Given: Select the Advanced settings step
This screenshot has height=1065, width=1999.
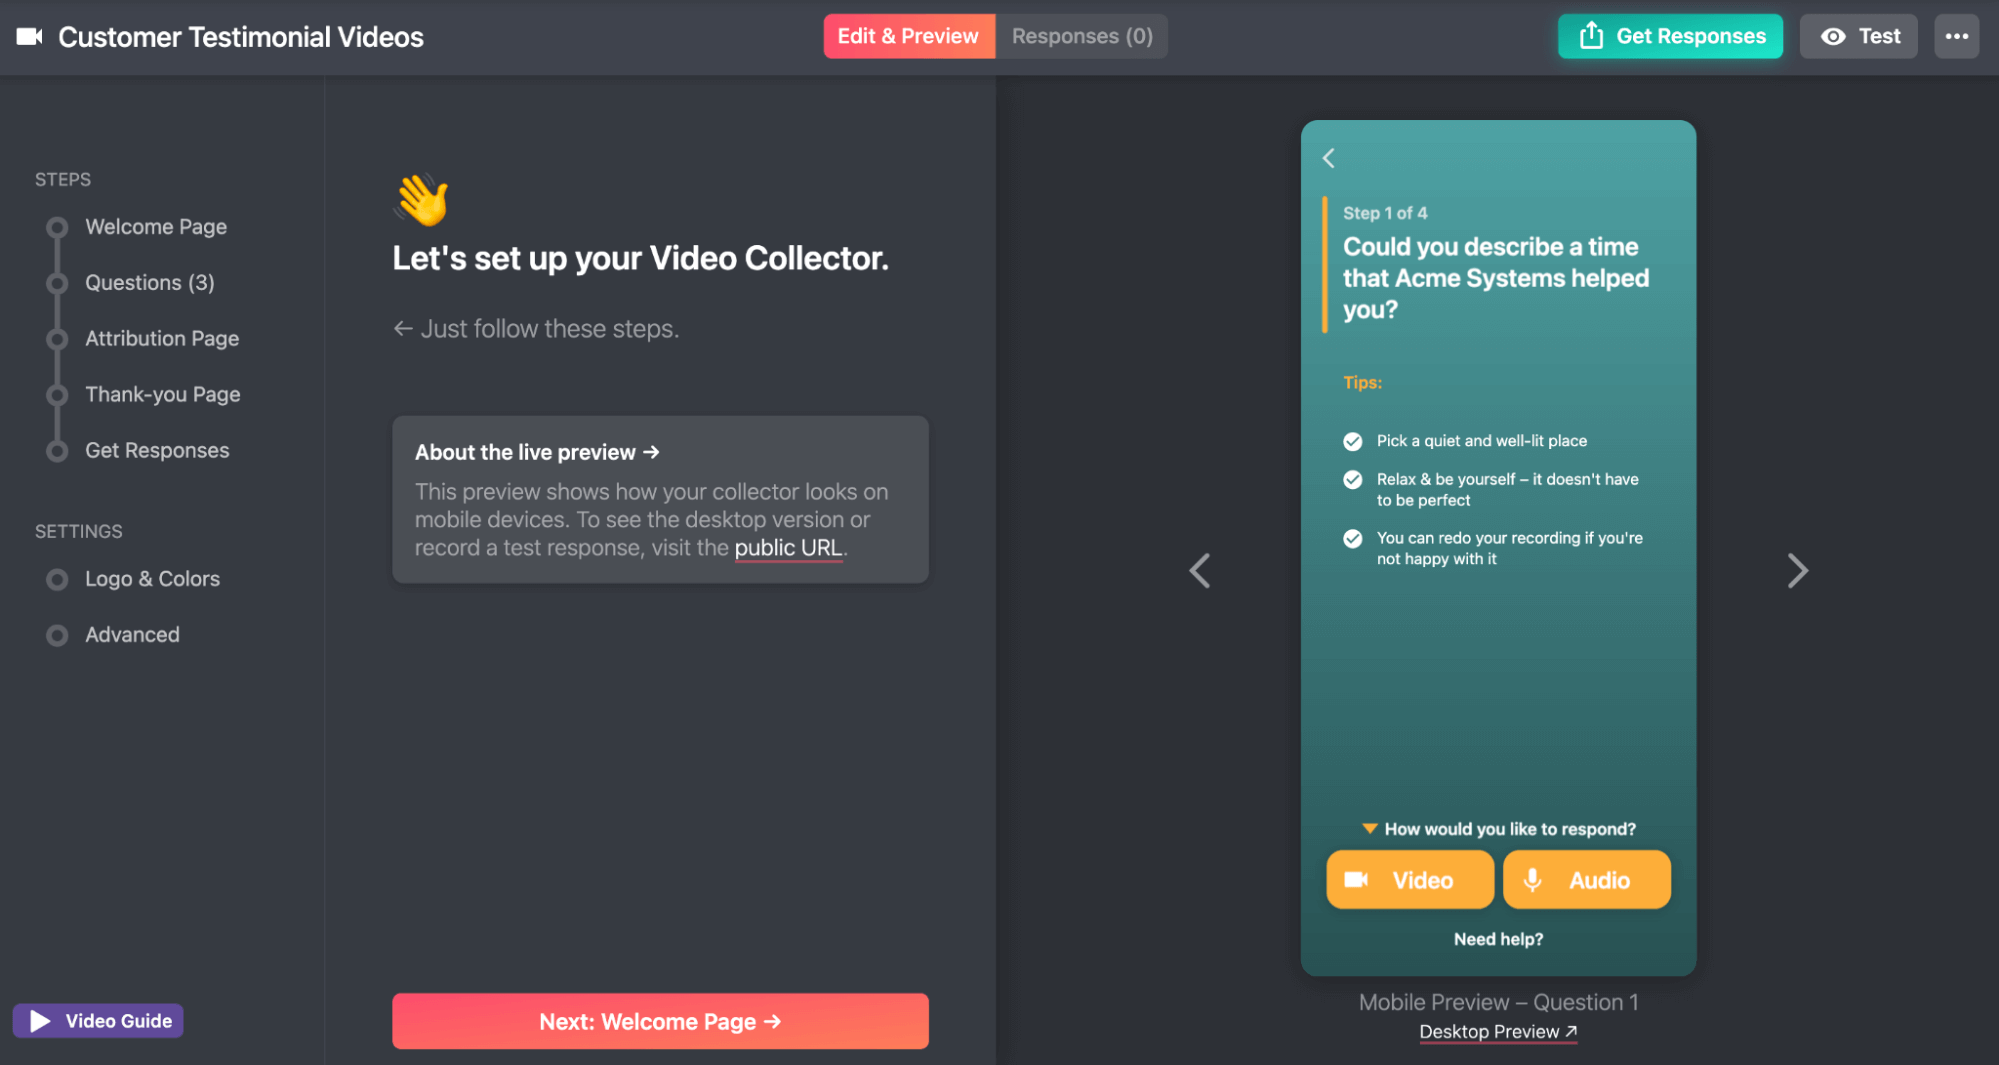Looking at the screenshot, I should coord(132,634).
